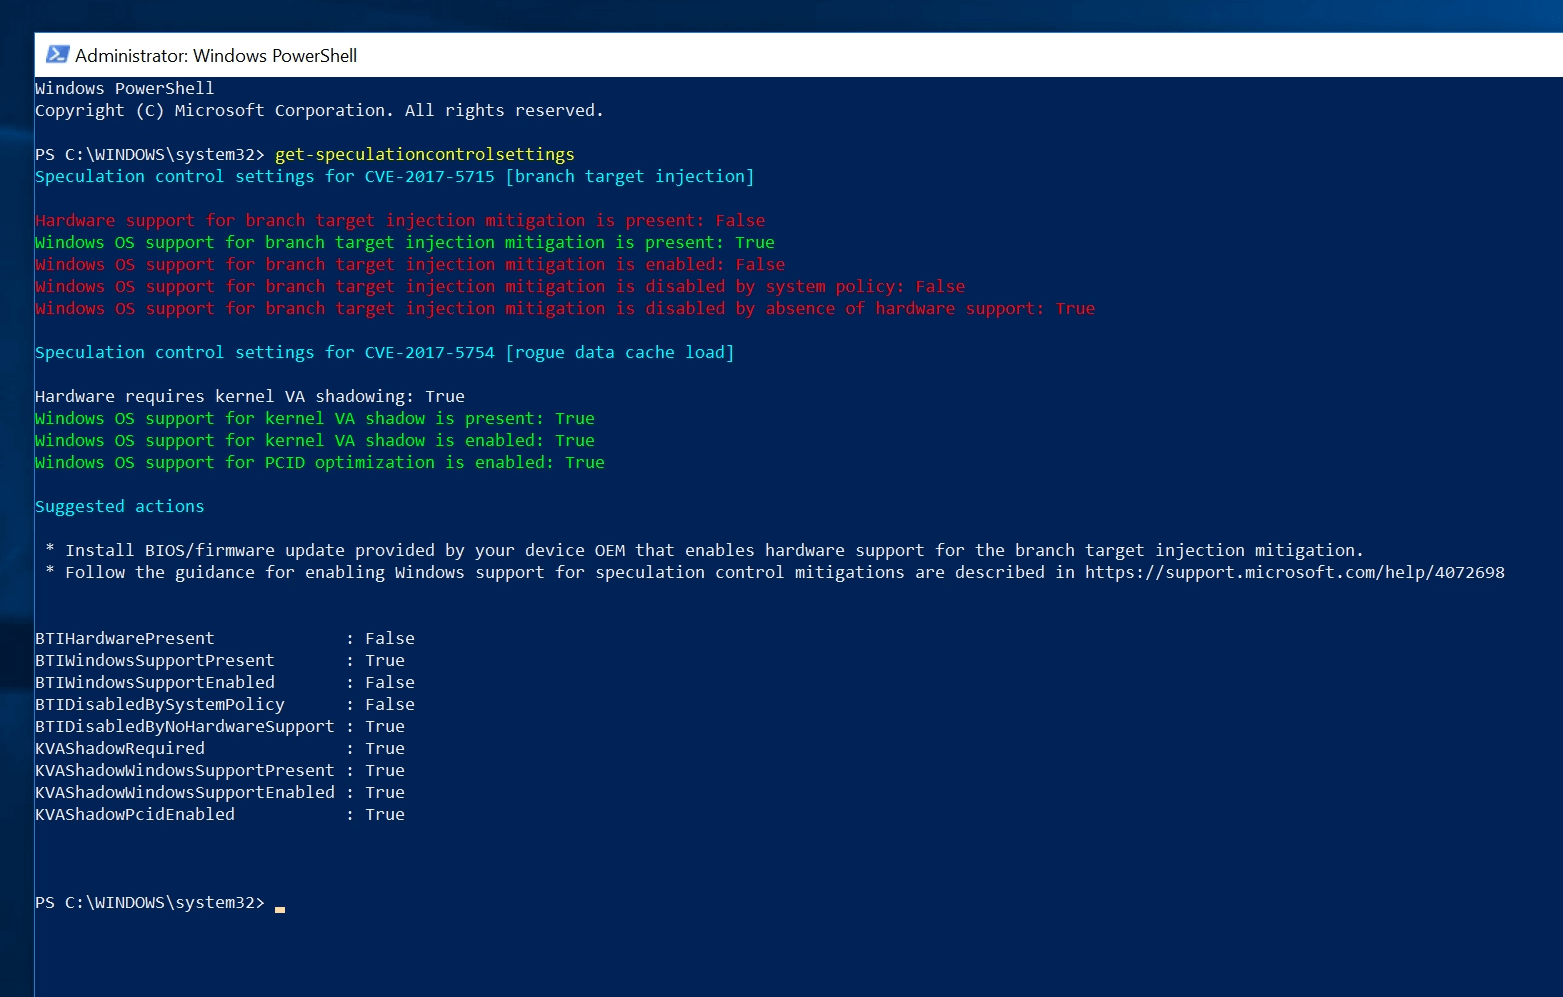
Task: Click the BTIWindowsSupportEnabled row
Action: pyautogui.click(x=225, y=683)
